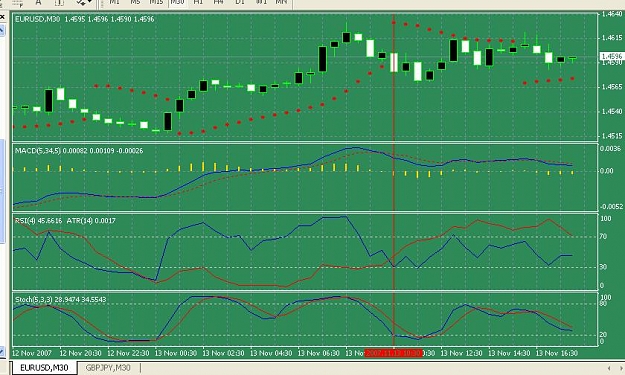Click the '13 Nov 06:30' time label
Viewport: 625px width, 375px height.
tap(318, 353)
